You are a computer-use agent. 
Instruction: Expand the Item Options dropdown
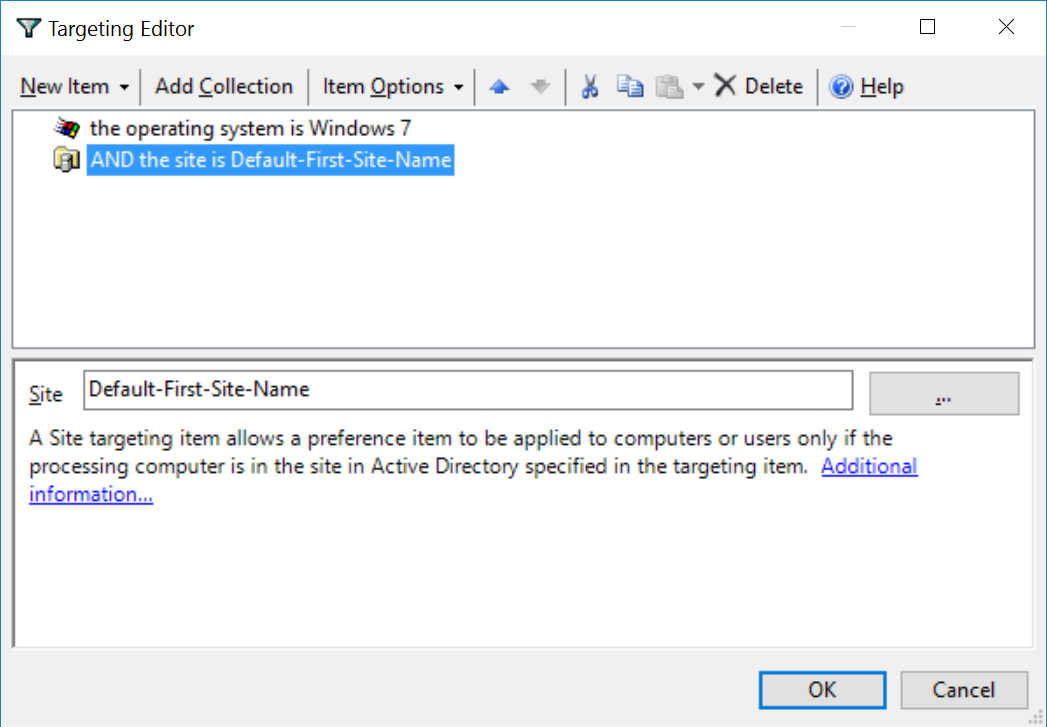click(x=393, y=87)
